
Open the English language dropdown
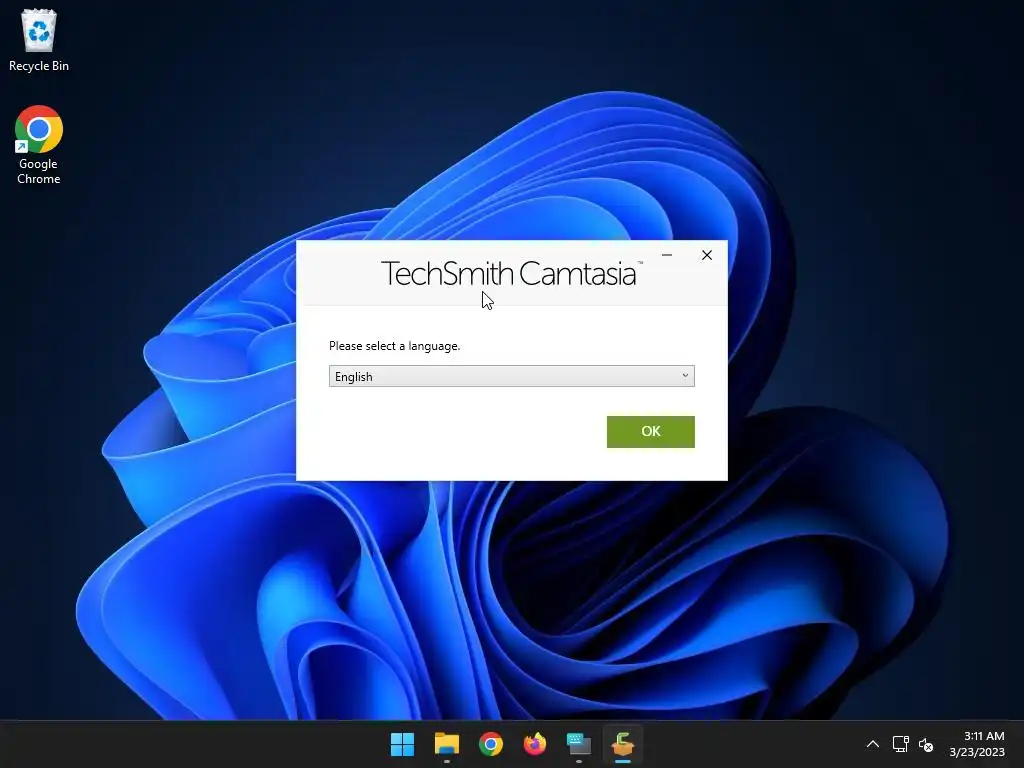pos(511,376)
